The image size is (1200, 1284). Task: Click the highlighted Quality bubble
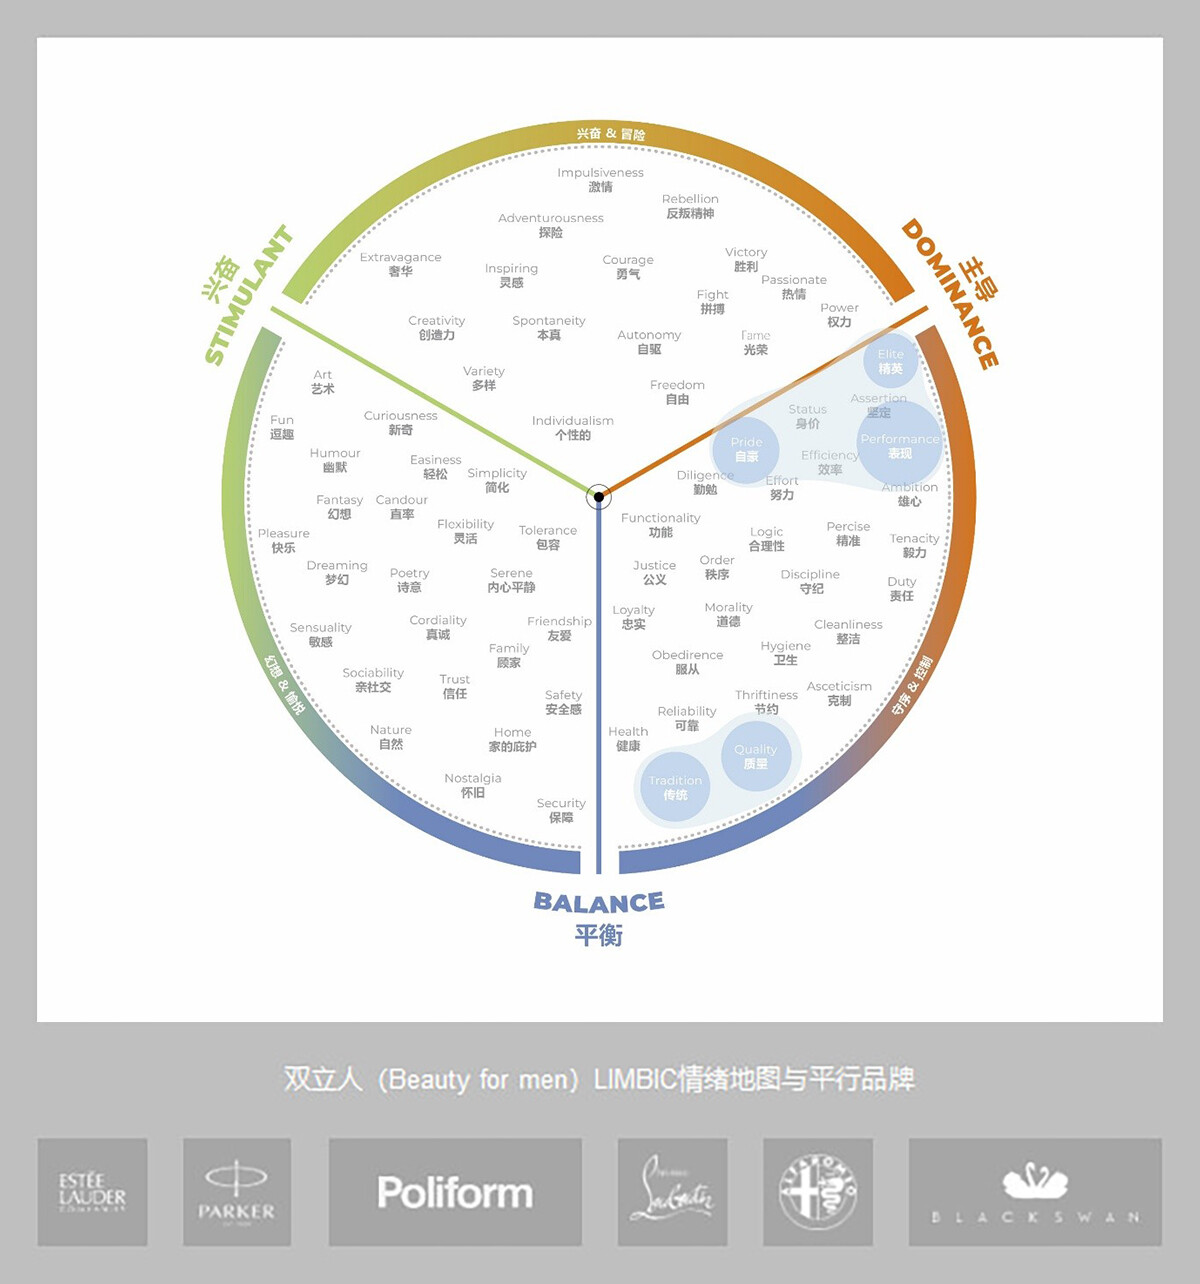[755, 756]
